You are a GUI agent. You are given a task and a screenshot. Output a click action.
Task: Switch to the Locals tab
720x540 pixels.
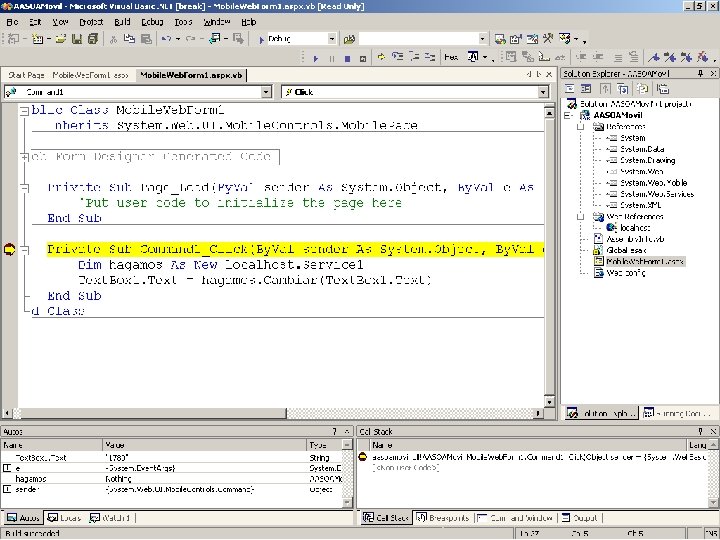(65, 518)
